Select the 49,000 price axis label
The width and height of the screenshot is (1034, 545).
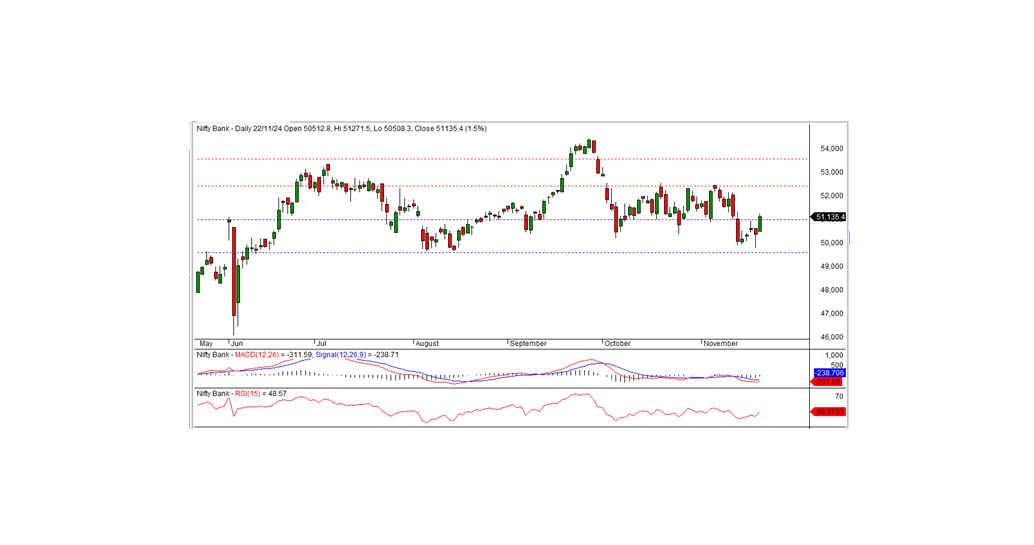pyautogui.click(x=831, y=267)
